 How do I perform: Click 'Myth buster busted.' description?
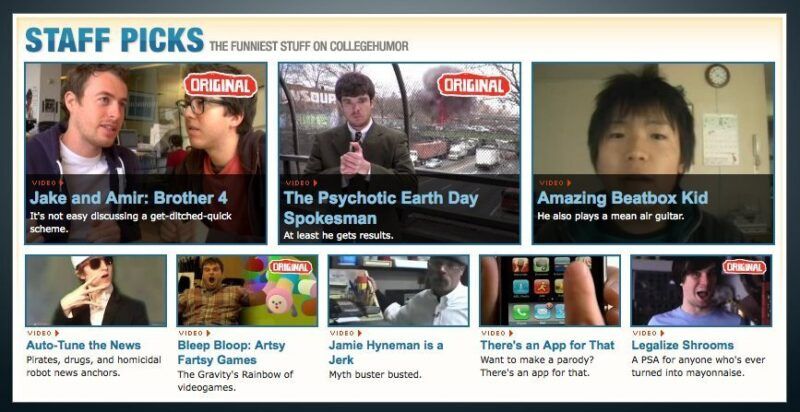pos(375,375)
